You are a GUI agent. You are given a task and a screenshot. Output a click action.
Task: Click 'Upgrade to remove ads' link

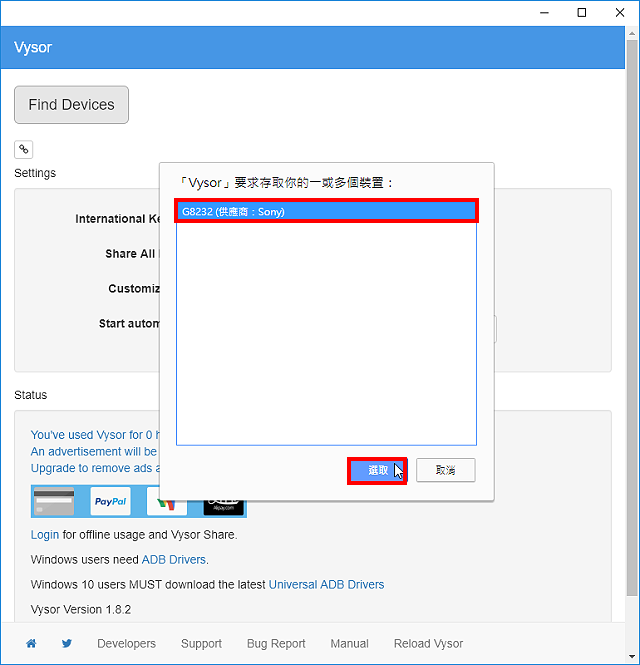(95, 468)
